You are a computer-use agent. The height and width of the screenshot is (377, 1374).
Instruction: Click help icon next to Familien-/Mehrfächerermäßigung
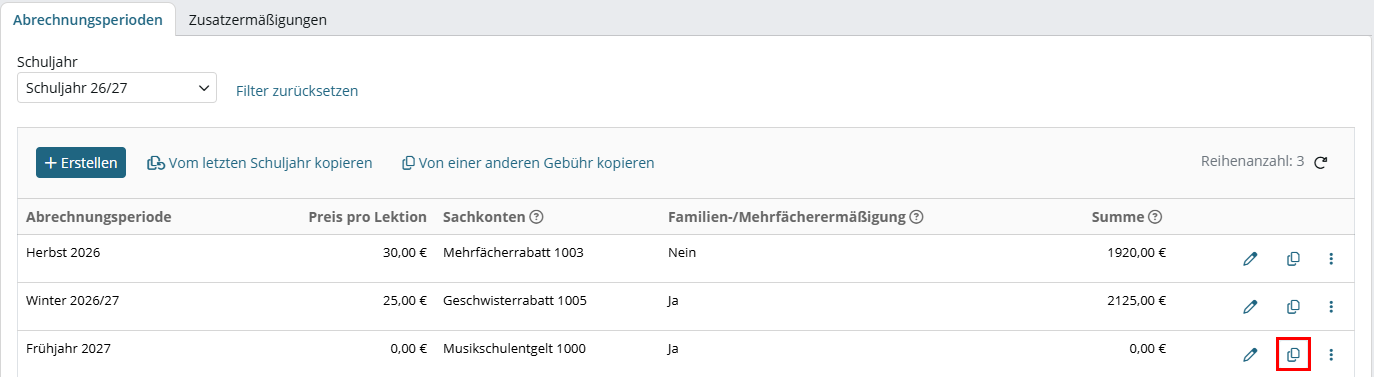click(916, 217)
